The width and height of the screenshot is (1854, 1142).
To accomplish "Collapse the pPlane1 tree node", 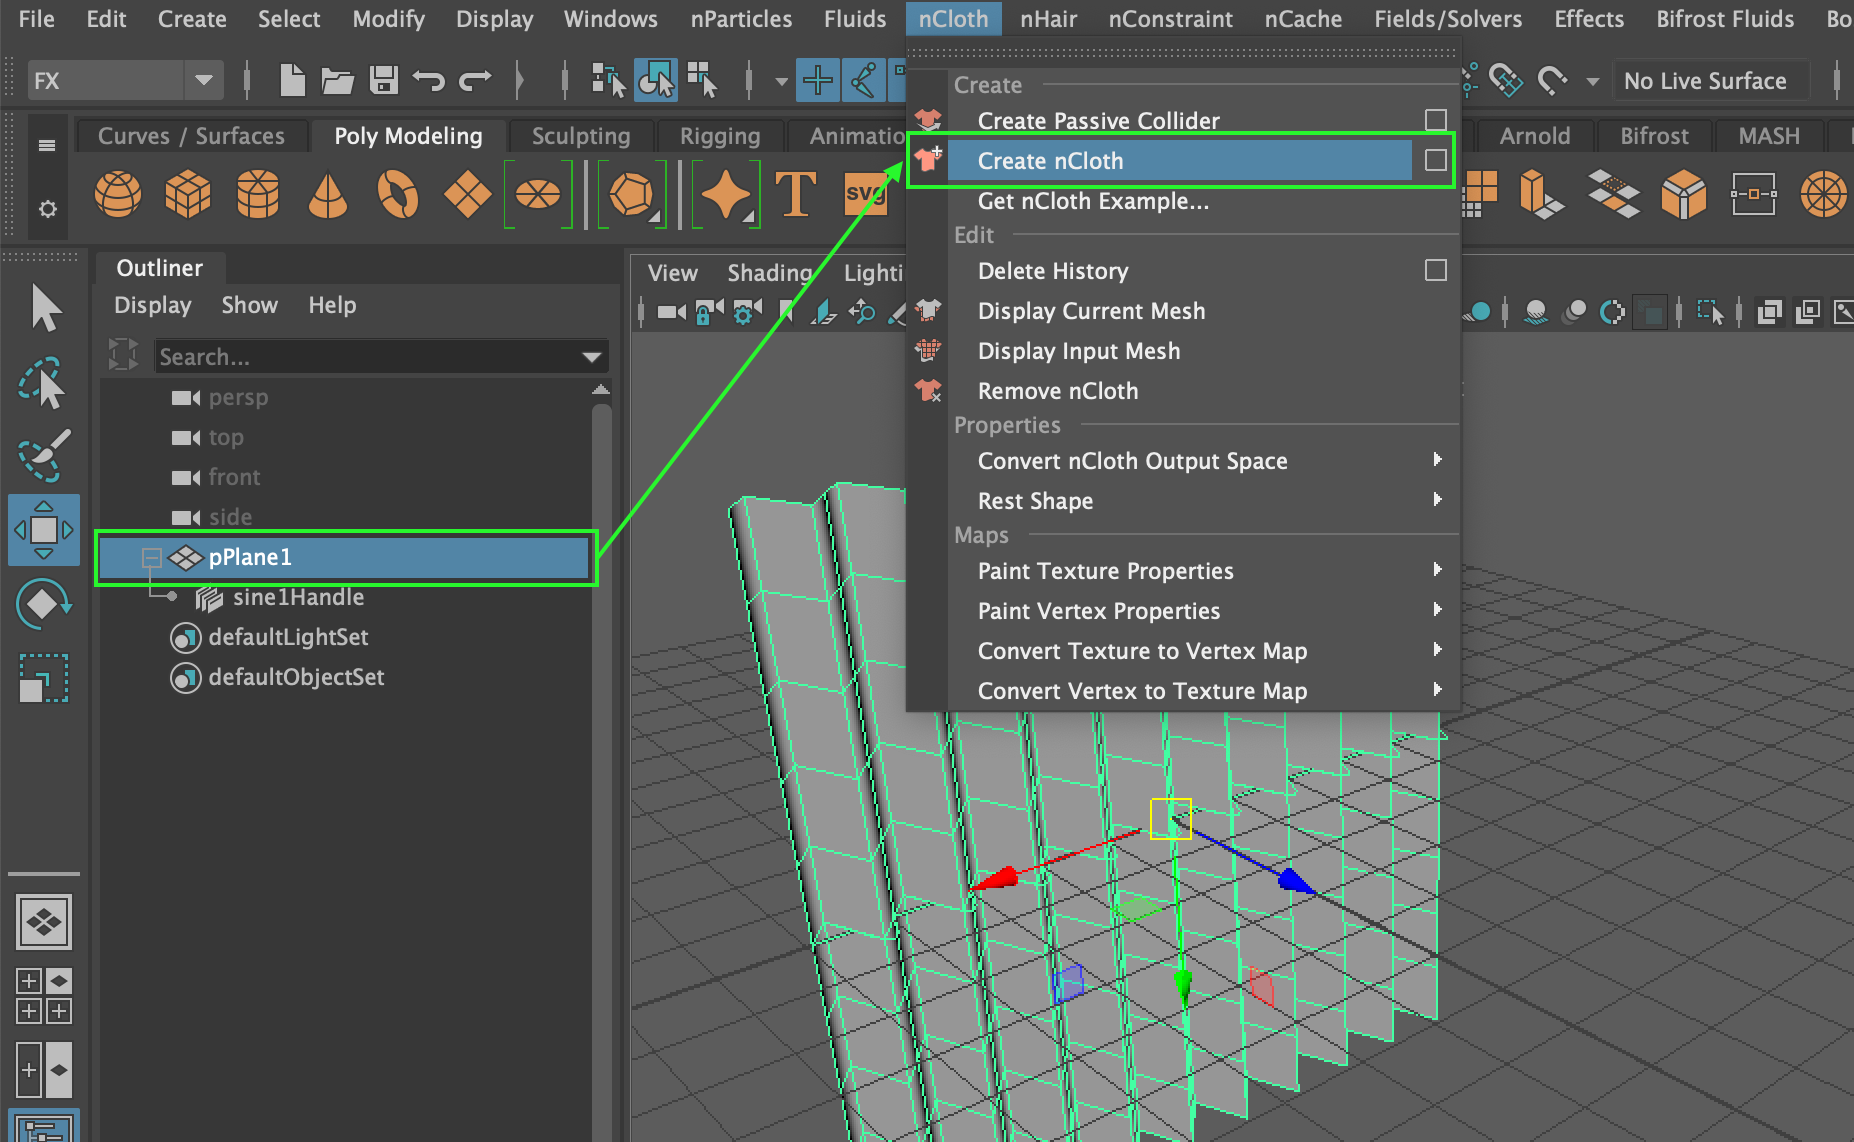I will click(151, 557).
